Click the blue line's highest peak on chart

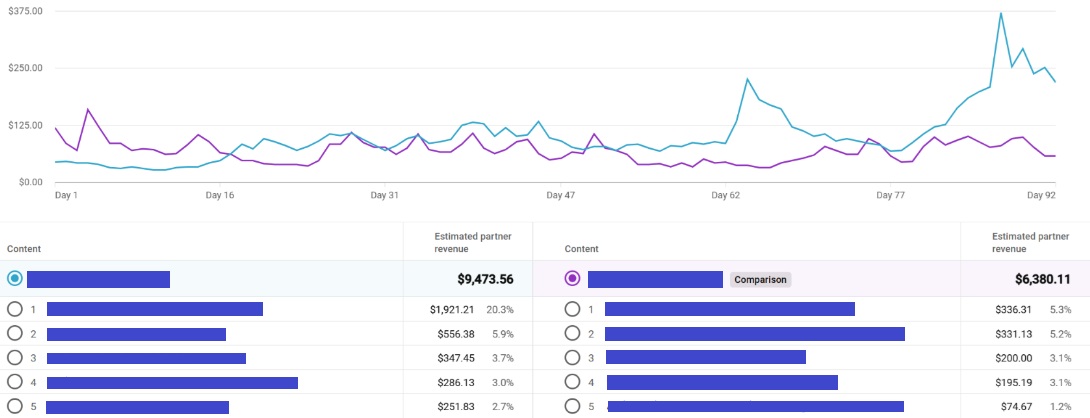pos(1001,13)
